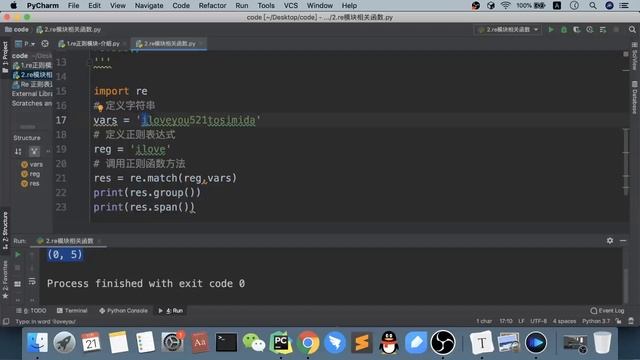This screenshot has height=360, width=640.
Task: Open the Database side panel
Action: click(x=635, y=97)
